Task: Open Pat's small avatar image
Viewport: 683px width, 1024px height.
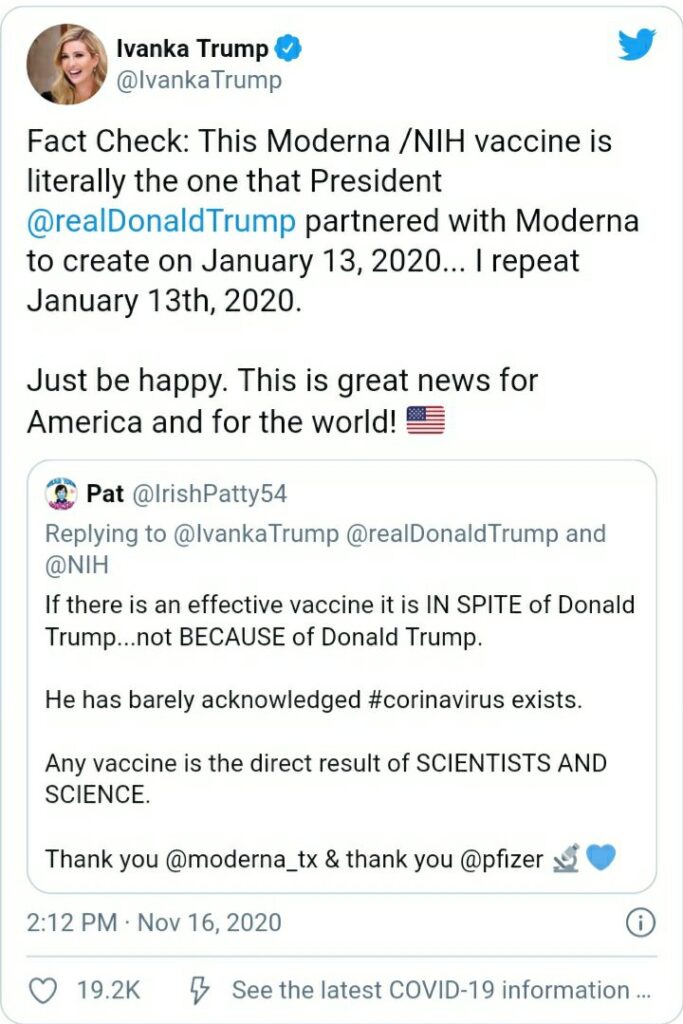Action: pos(62,494)
